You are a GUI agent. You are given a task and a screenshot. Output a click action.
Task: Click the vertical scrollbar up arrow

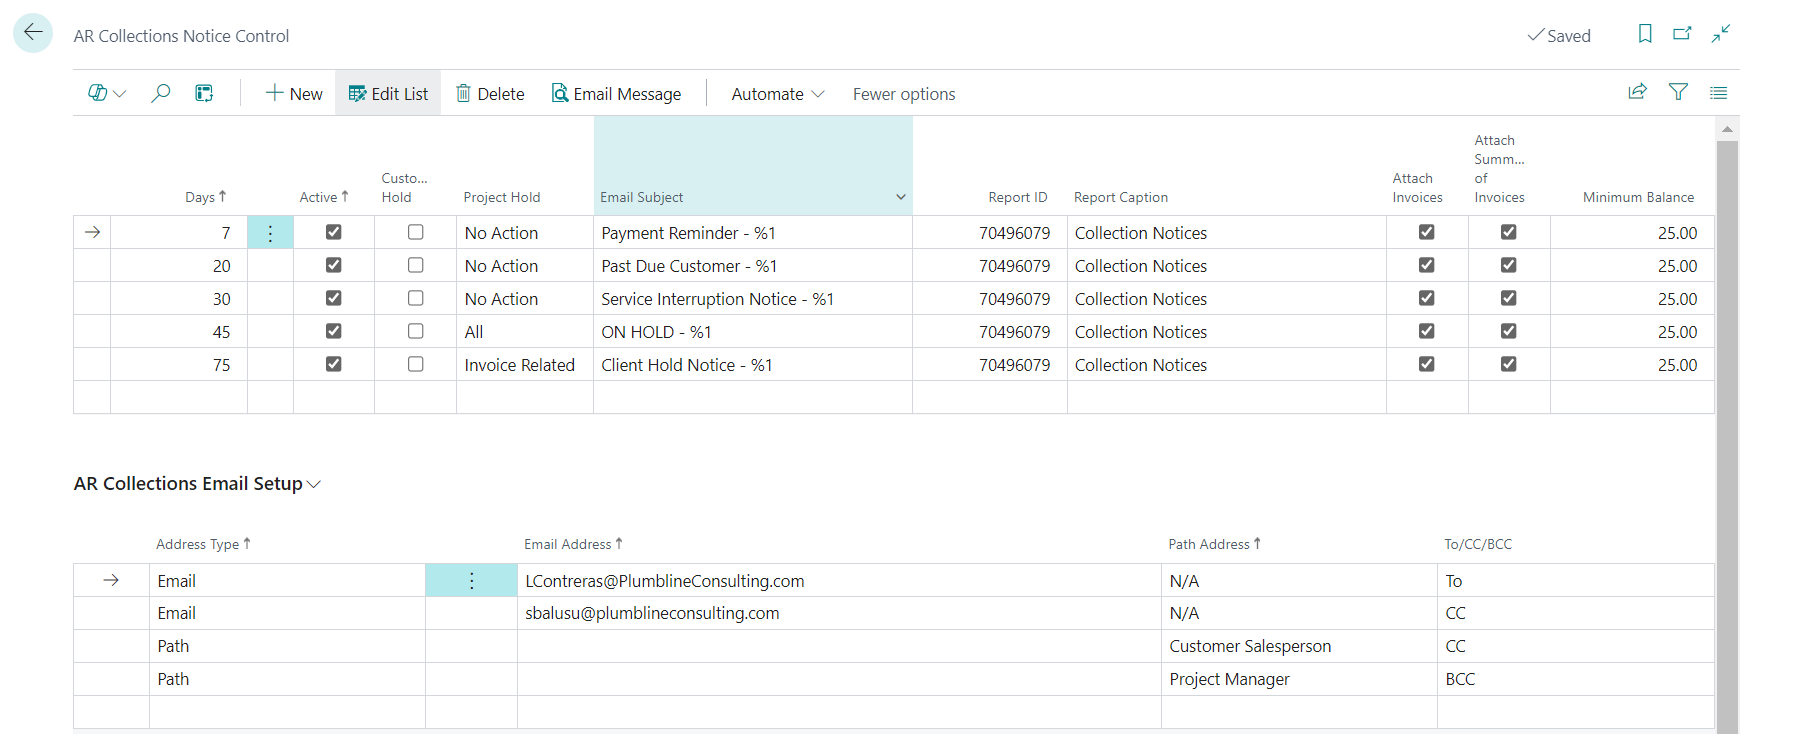[1727, 129]
